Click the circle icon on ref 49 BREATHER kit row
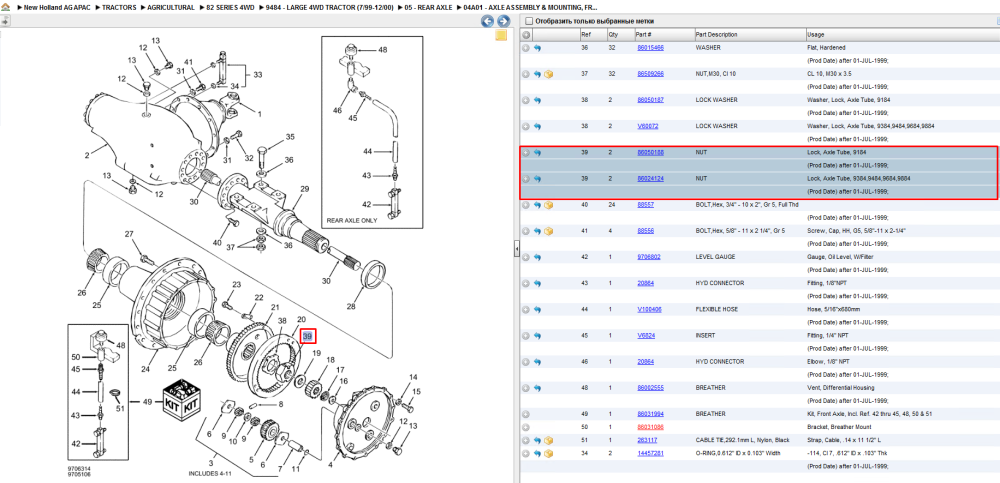 point(526,414)
